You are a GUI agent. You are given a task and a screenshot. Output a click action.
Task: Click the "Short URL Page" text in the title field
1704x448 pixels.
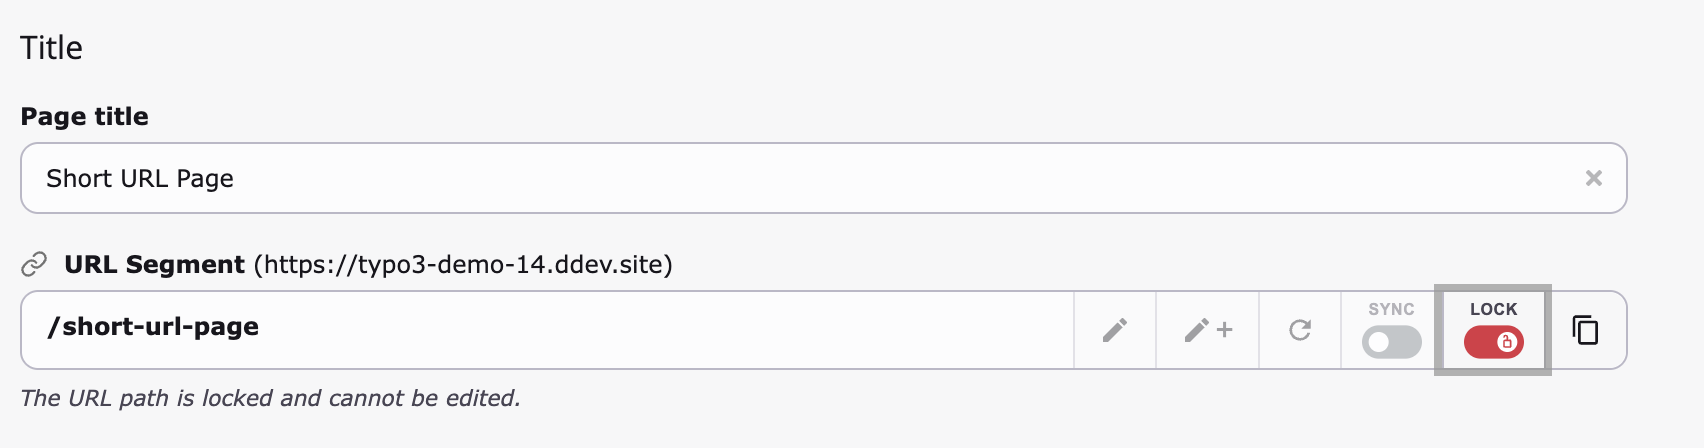click(x=140, y=179)
